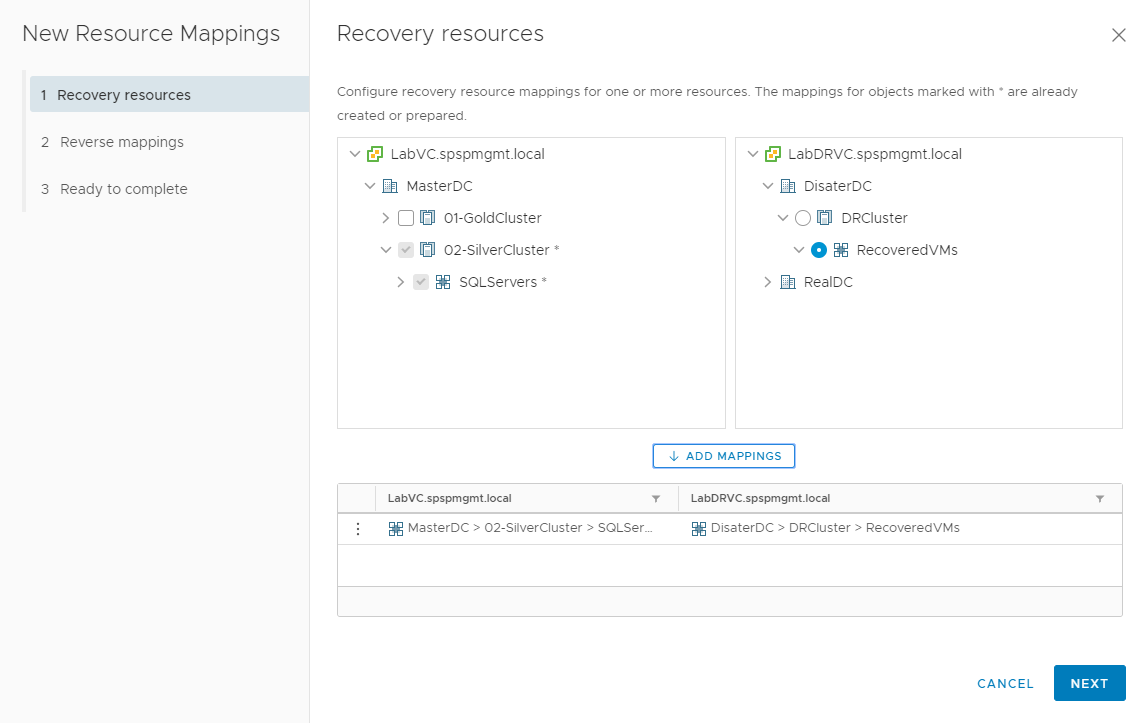Viewport: 1147px width, 723px height.
Task: Collapse the DisaterDC datacenter node
Action: point(768,186)
